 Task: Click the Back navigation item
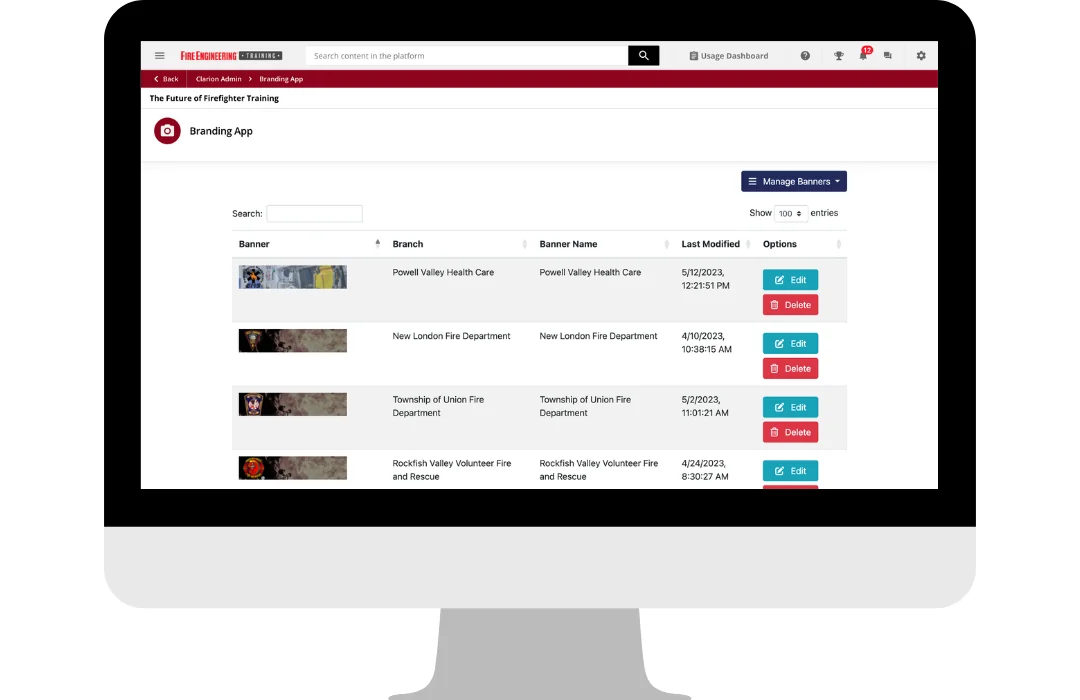click(x=166, y=79)
